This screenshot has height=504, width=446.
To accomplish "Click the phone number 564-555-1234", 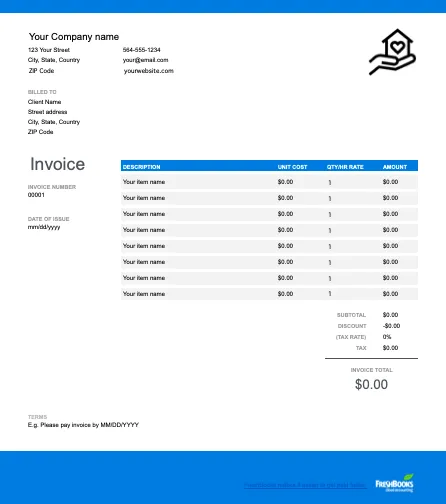I will point(141,50).
